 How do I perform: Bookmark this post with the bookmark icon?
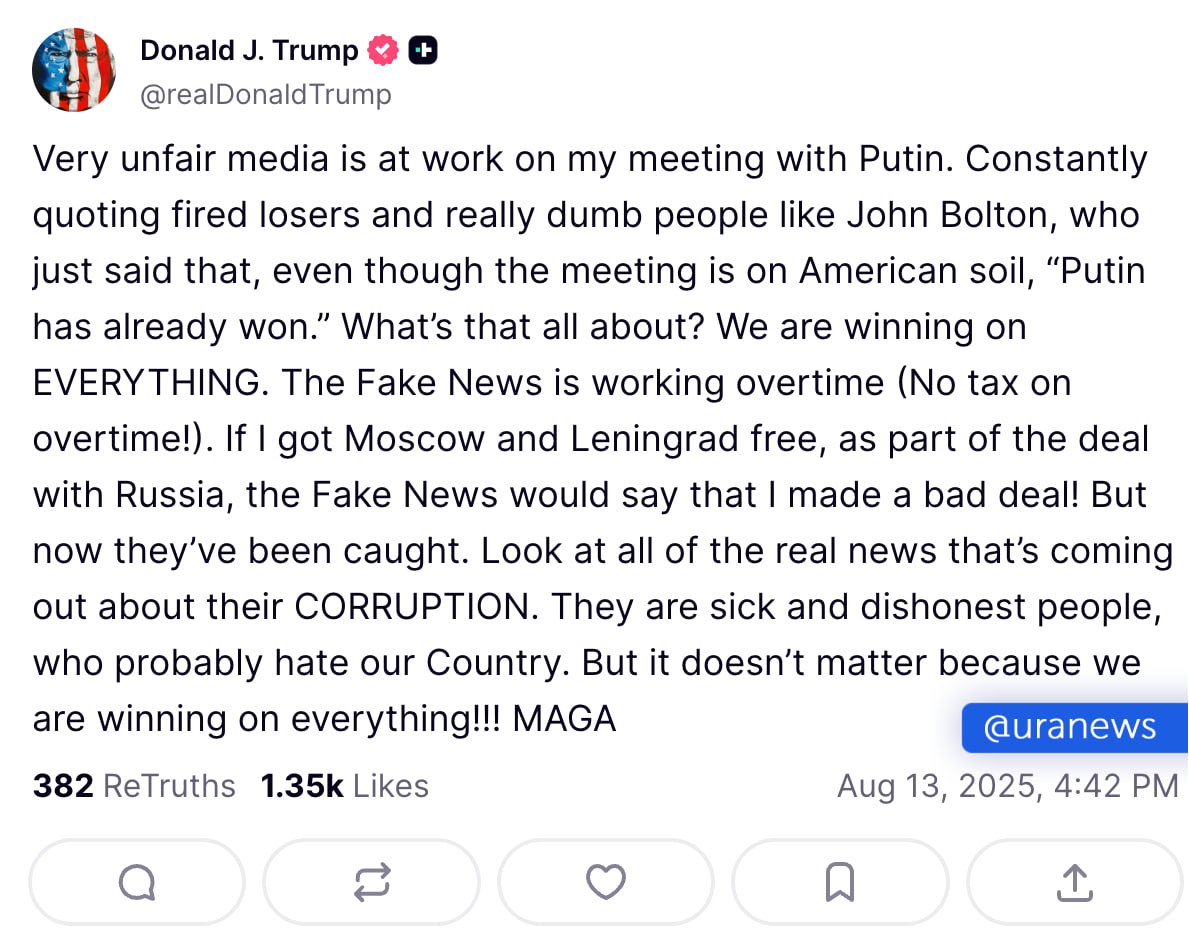pos(840,883)
